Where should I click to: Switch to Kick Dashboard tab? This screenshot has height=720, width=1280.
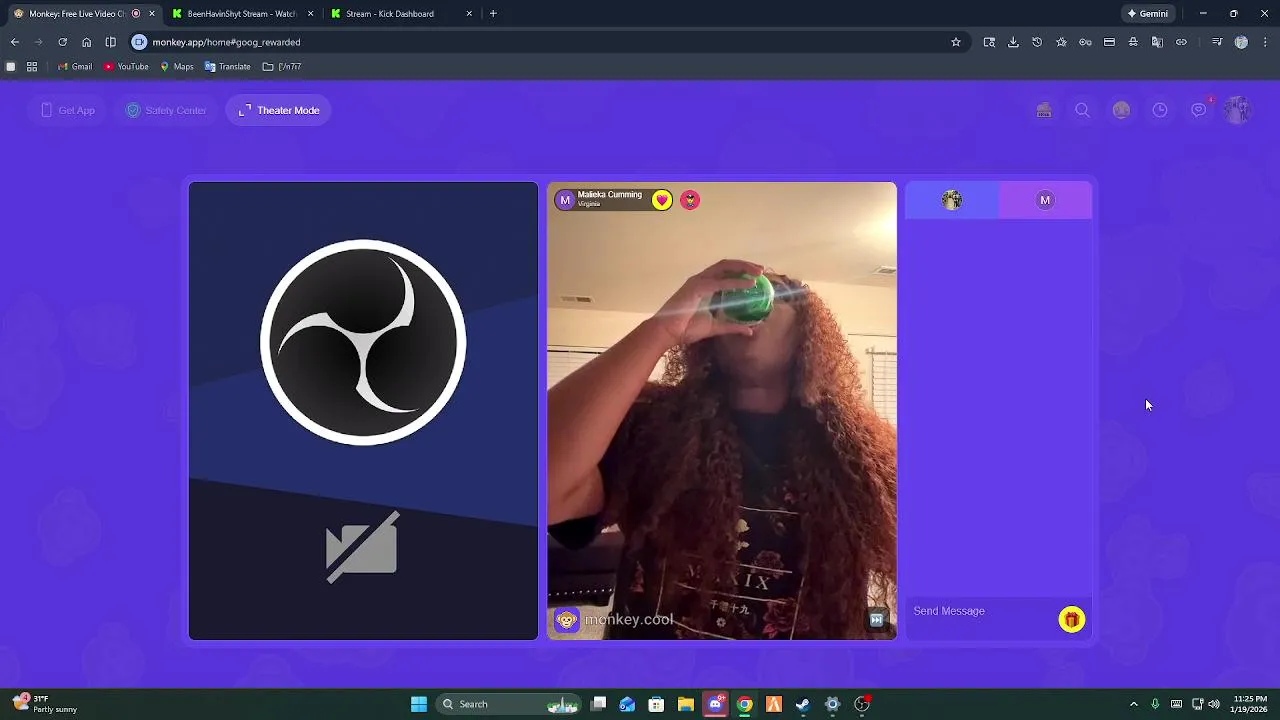400,14
